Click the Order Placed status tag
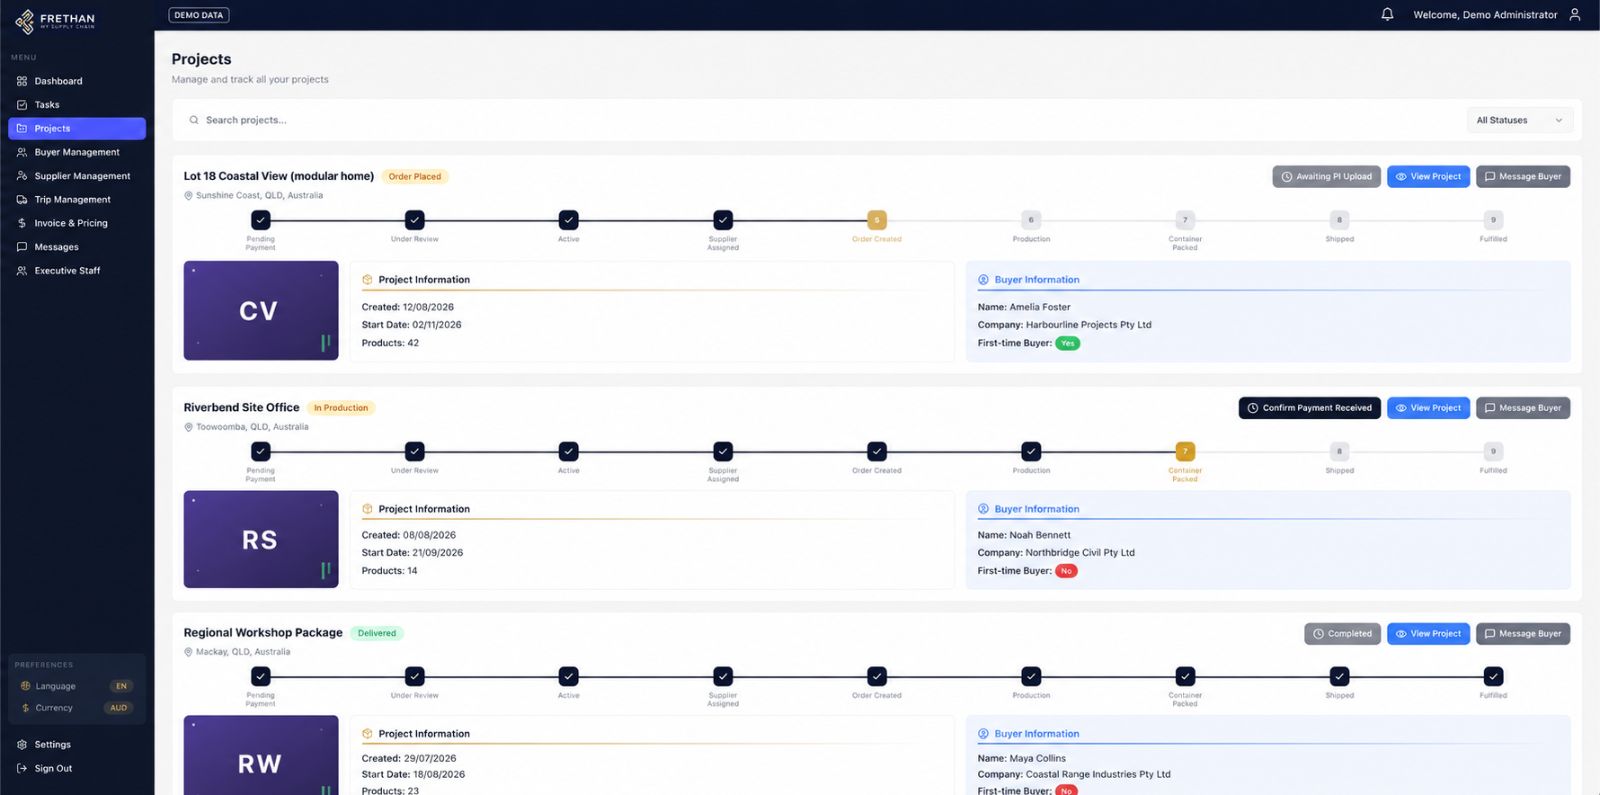The height and width of the screenshot is (795, 1600). (415, 177)
